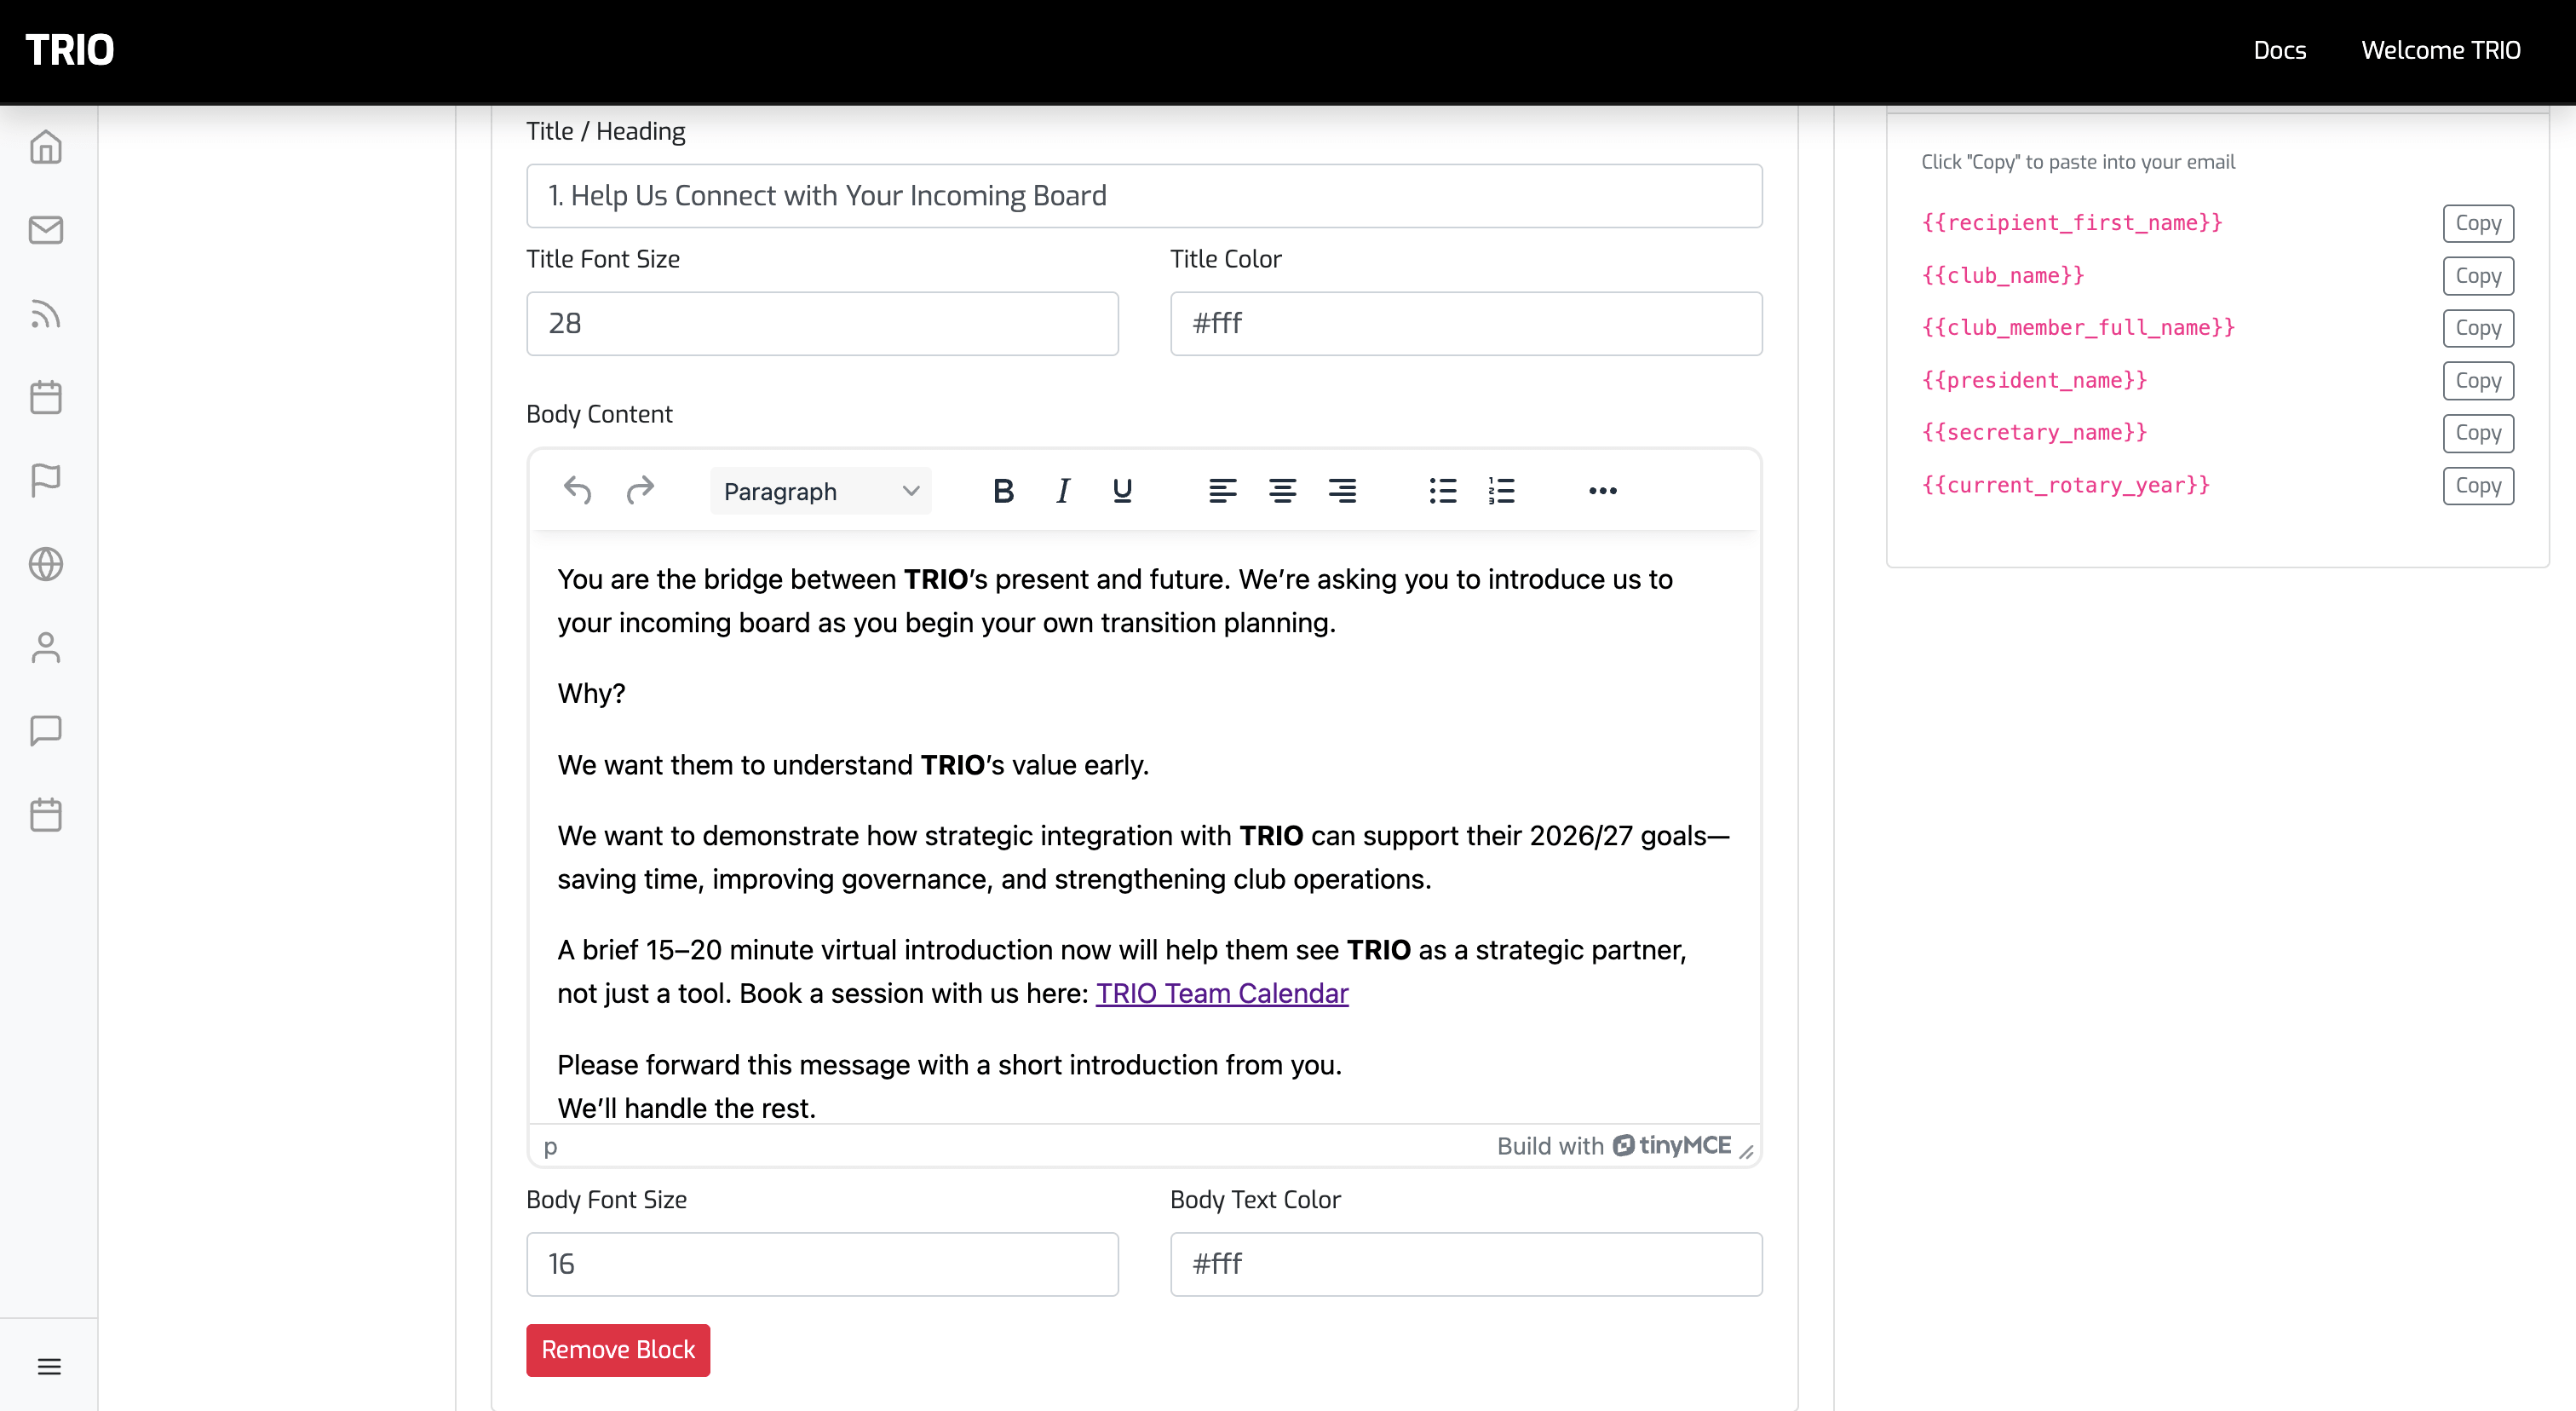Screen dimensions: 2576x1411
Task: Insert a bulleted list
Action: click(x=1442, y=491)
